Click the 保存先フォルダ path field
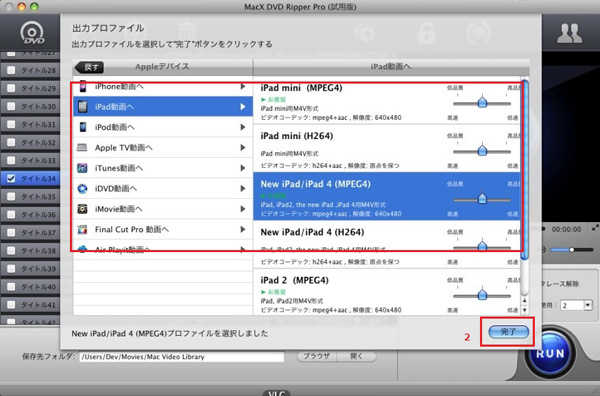600x396 pixels. point(182,357)
